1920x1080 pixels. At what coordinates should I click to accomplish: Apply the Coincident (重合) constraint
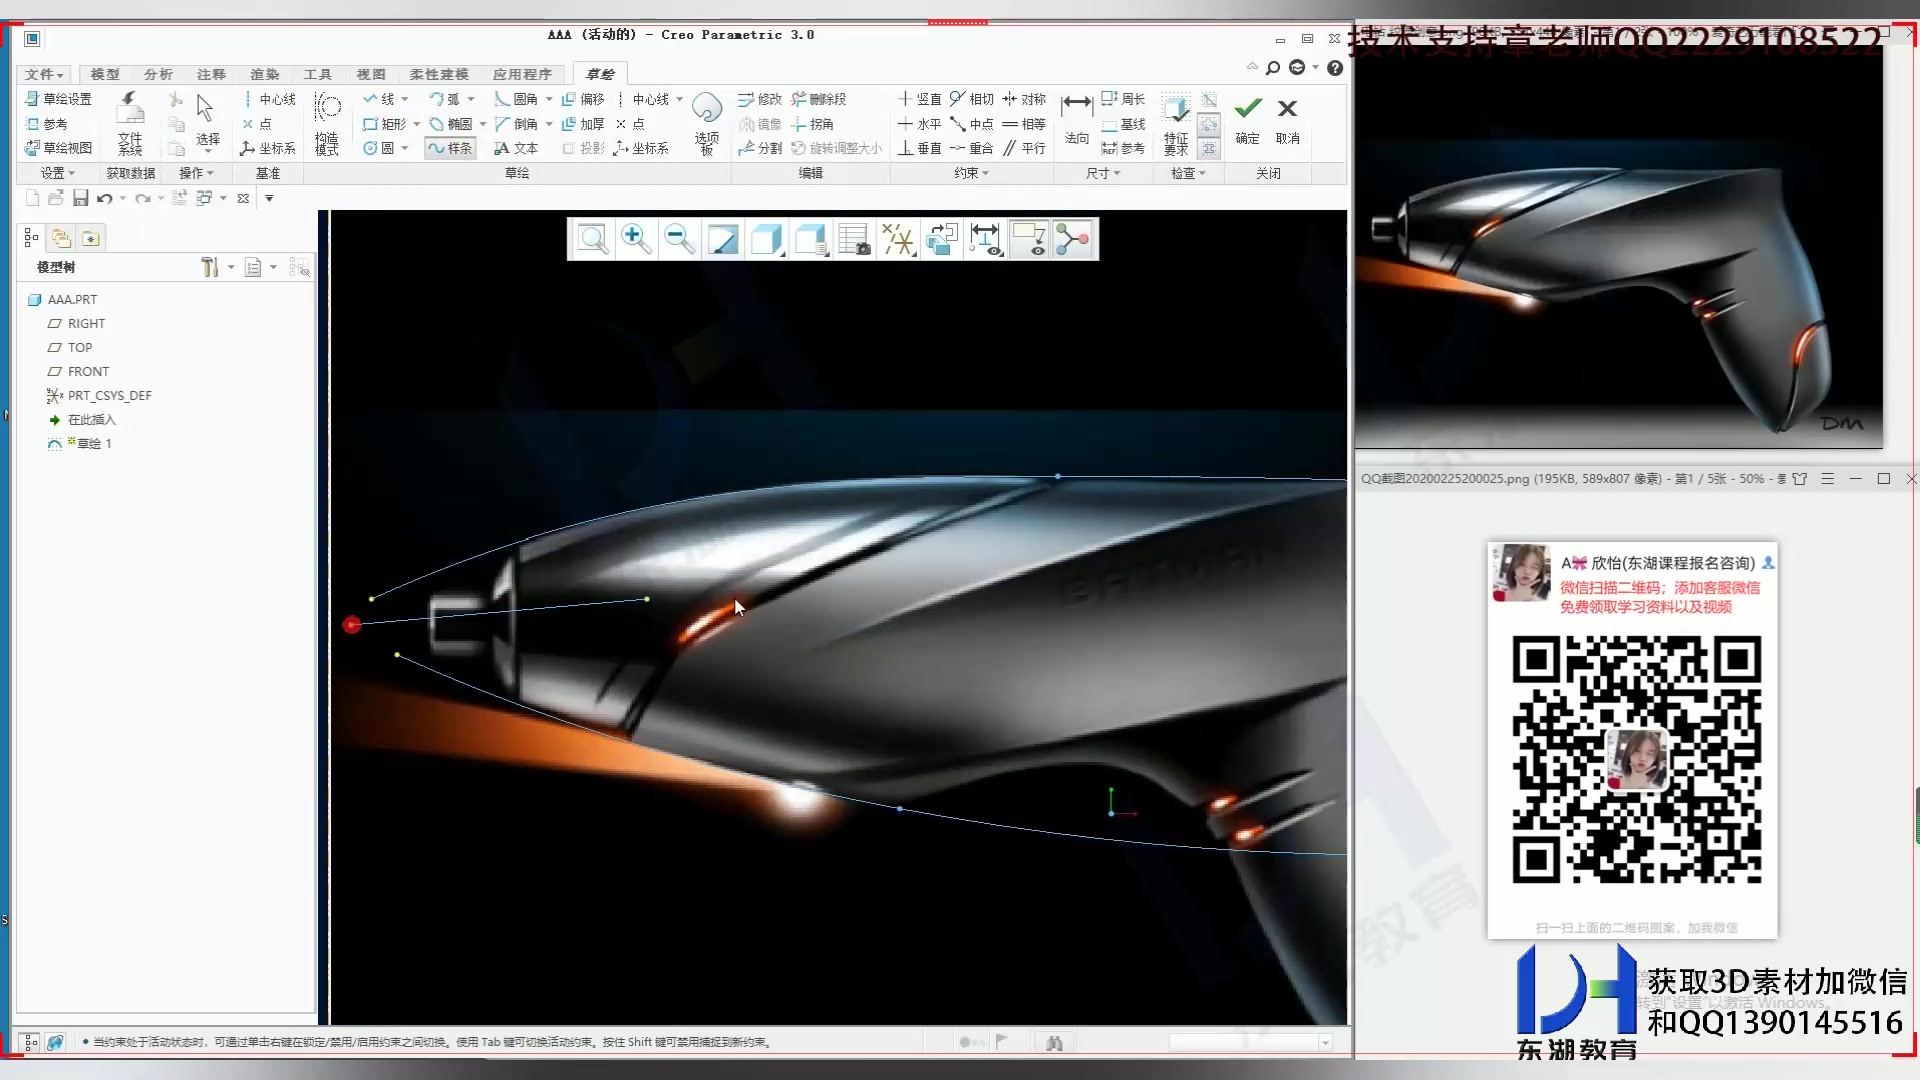point(972,148)
